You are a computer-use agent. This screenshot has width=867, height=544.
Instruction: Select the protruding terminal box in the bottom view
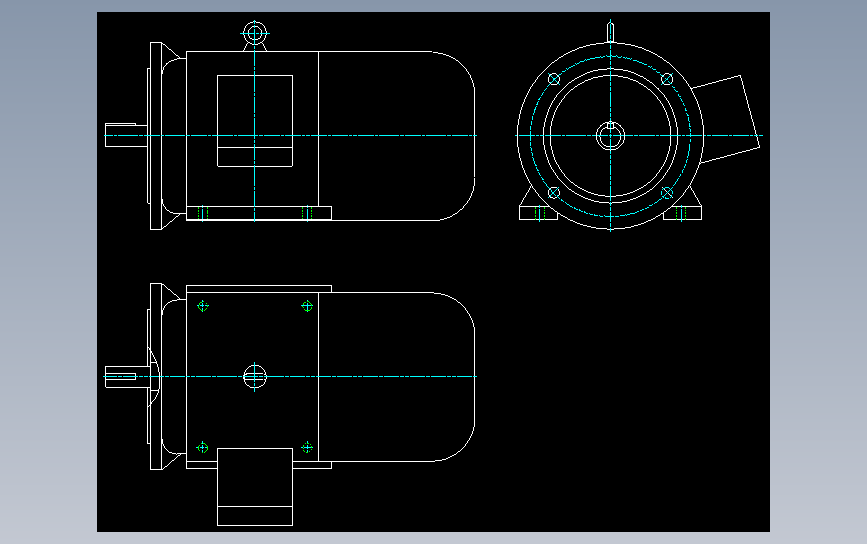tap(255, 487)
